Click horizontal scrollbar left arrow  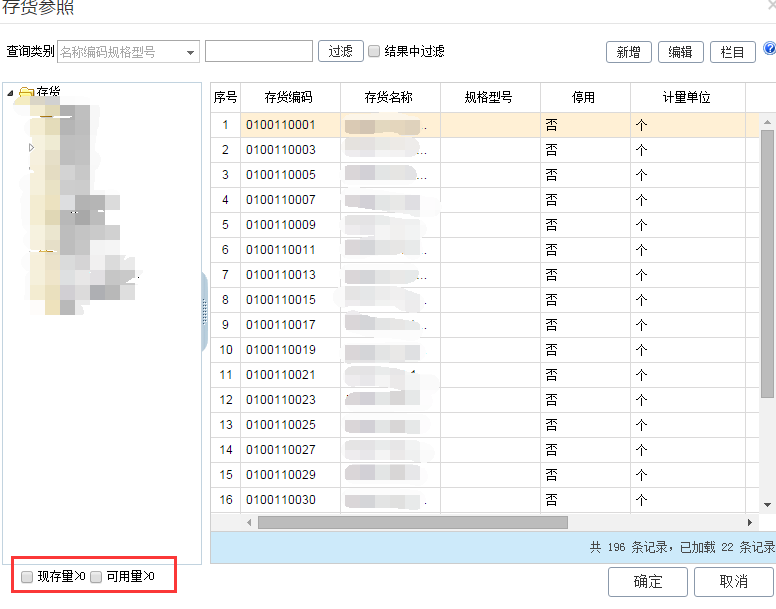tap(250, 522)
